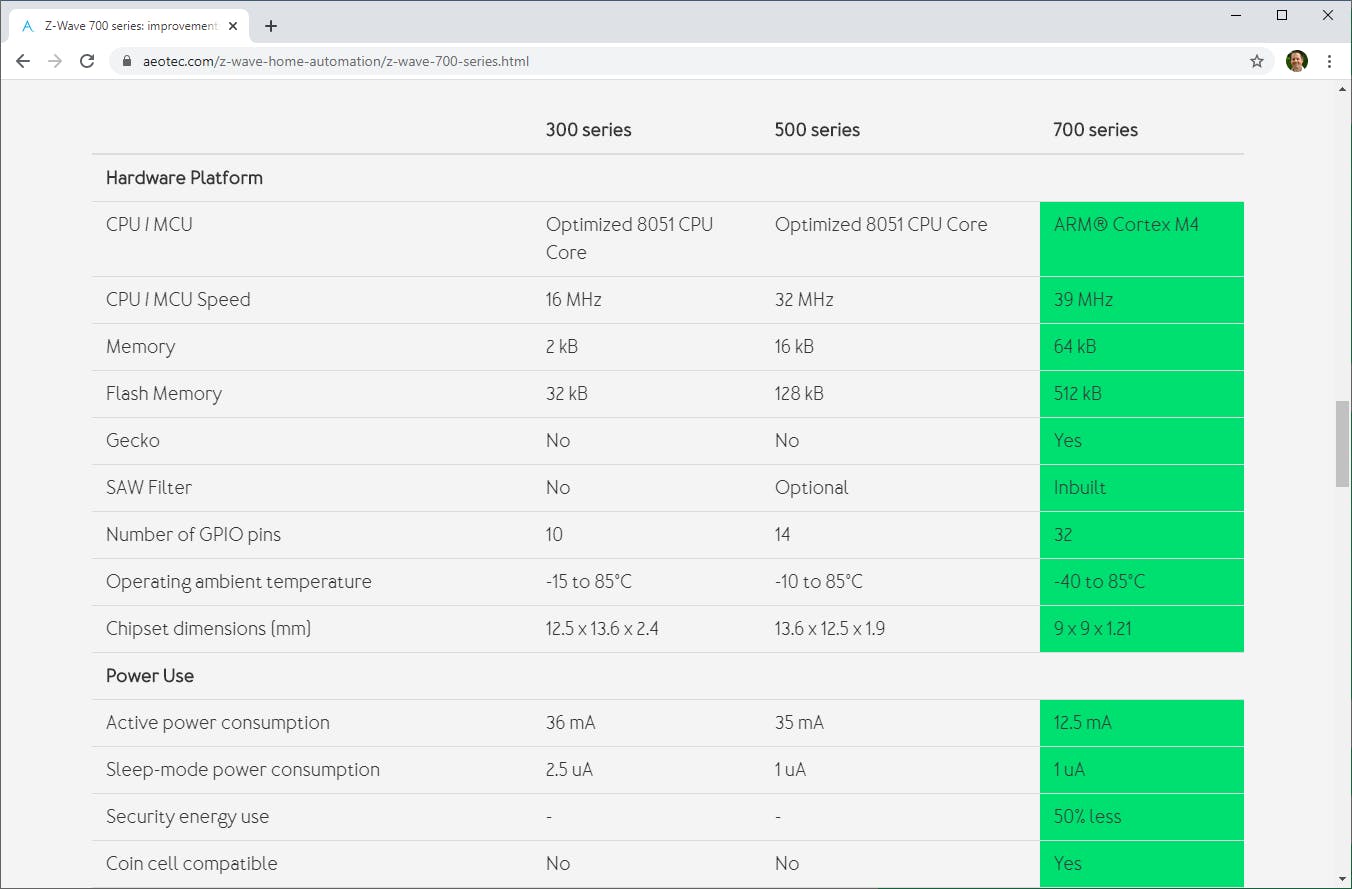Viewport: 1352px width, 889px height.
Task: Maximize the browser window
Action: (x=1282, y=15)
